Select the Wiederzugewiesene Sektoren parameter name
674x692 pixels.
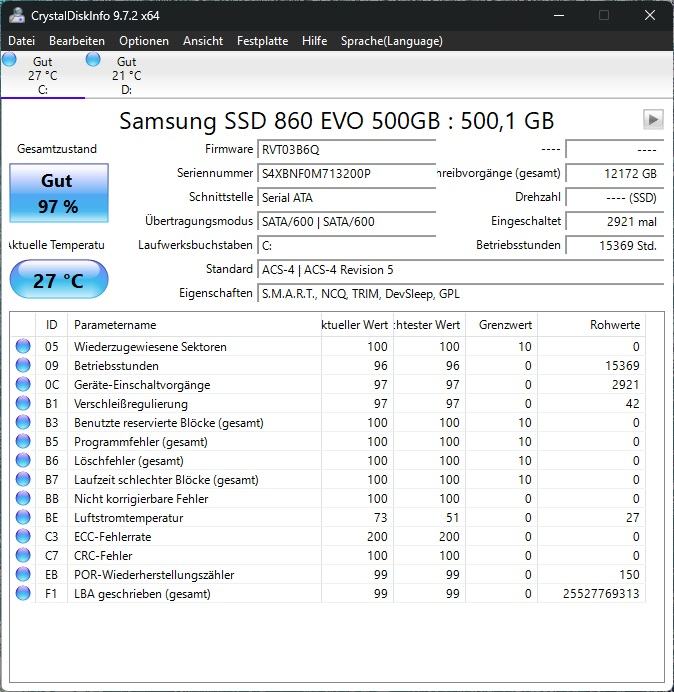(x=150, y=347)
